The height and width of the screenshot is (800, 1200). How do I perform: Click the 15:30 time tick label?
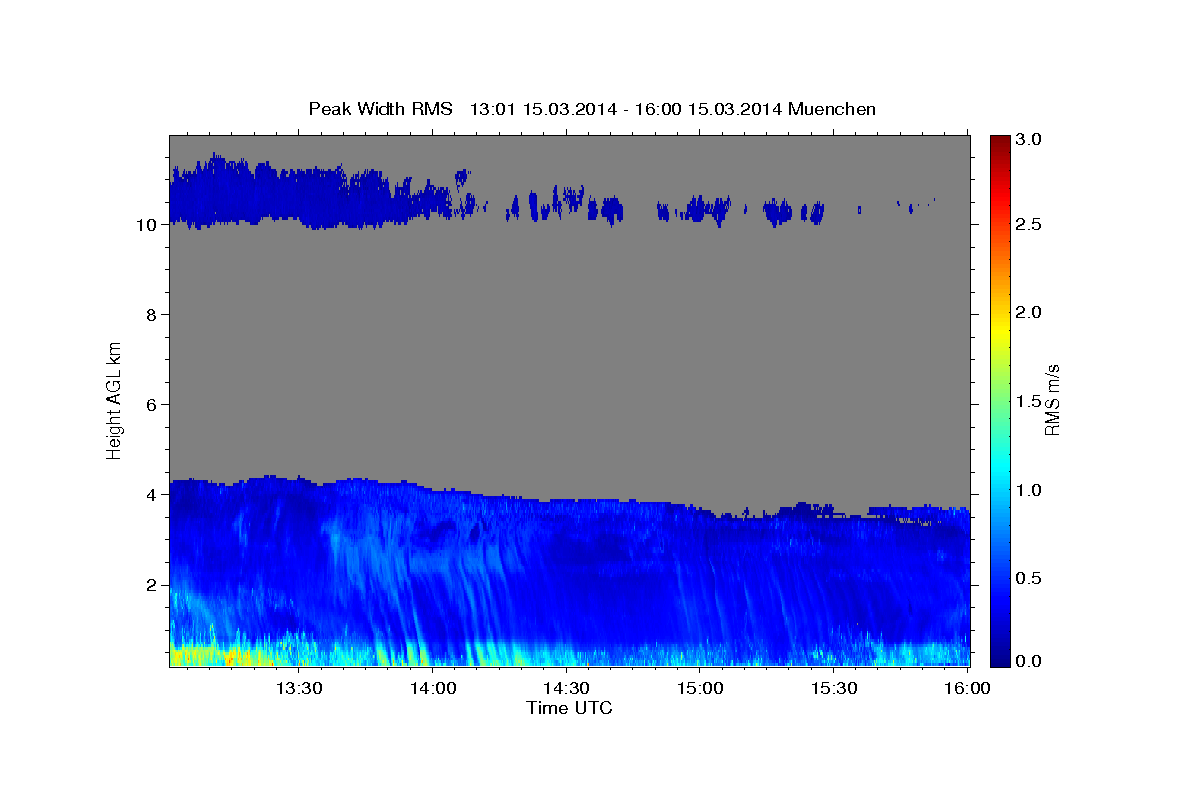tap(834, 689)
